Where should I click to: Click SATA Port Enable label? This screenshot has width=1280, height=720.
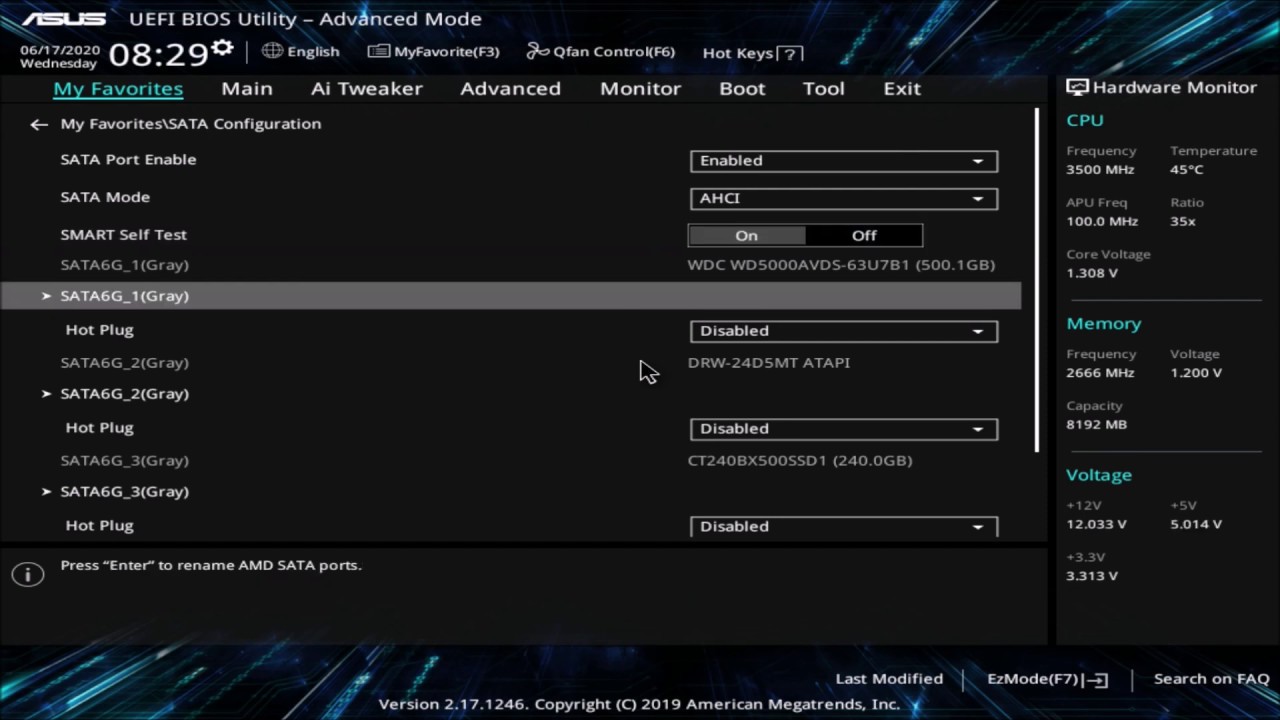[x=128, y=160]
